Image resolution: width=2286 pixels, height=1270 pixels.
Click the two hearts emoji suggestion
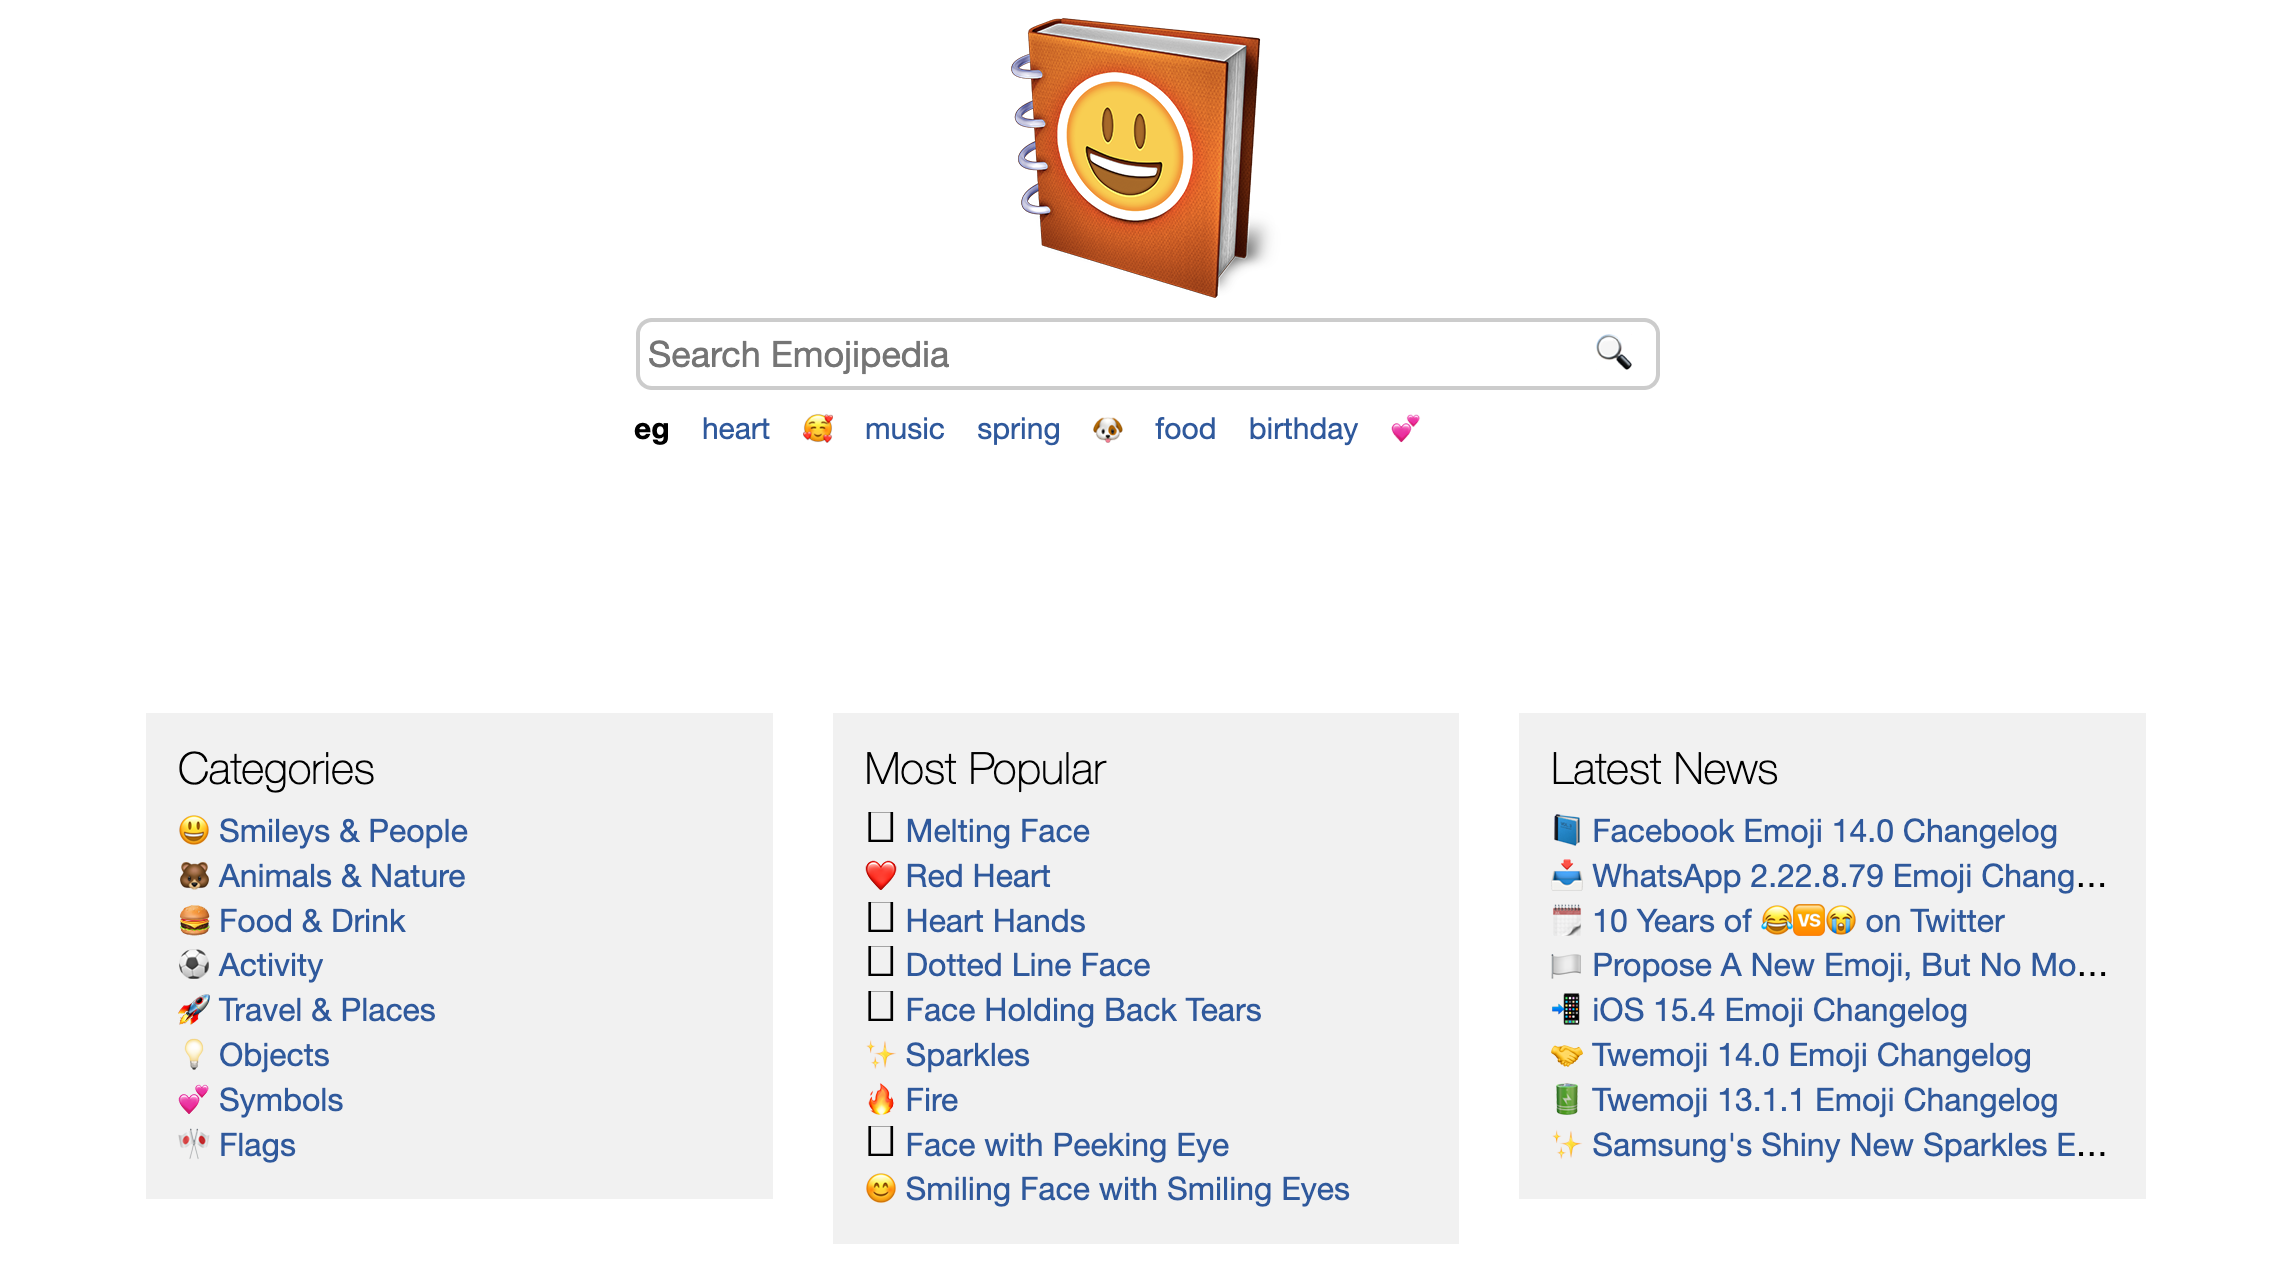[x=1405, y=429]
